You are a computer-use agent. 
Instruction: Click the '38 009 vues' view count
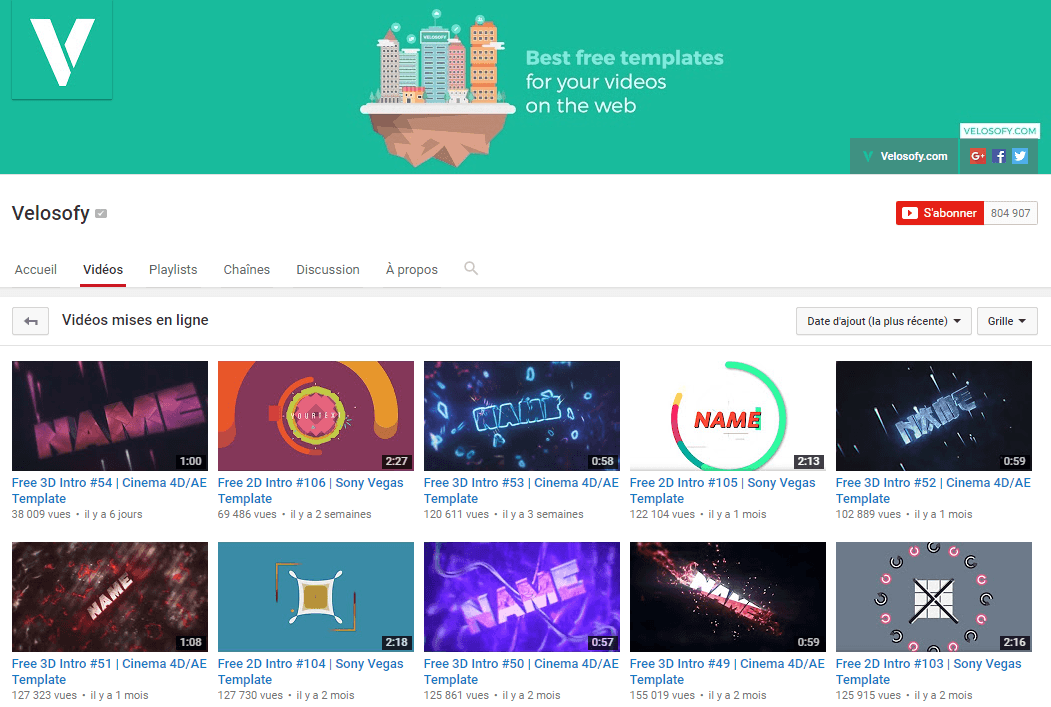click(41, 514)
